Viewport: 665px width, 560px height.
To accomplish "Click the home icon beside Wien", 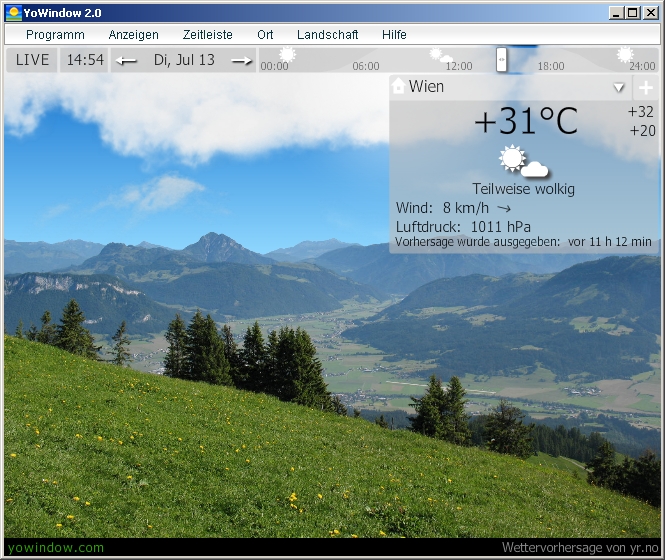I will (398, 86).
